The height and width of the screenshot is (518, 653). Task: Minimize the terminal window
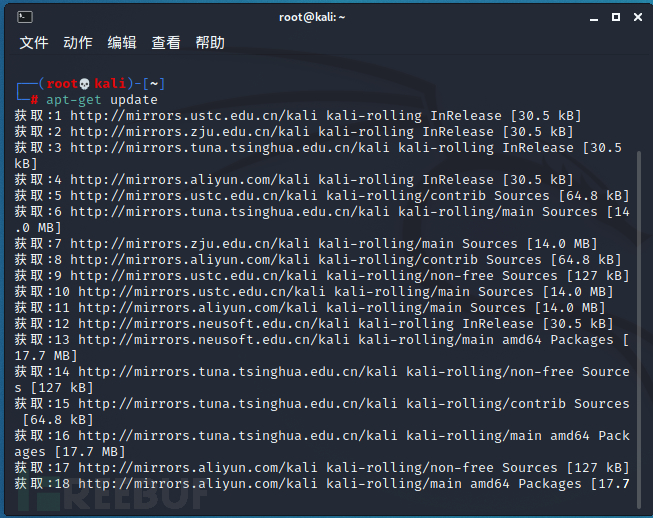[594, 17]
